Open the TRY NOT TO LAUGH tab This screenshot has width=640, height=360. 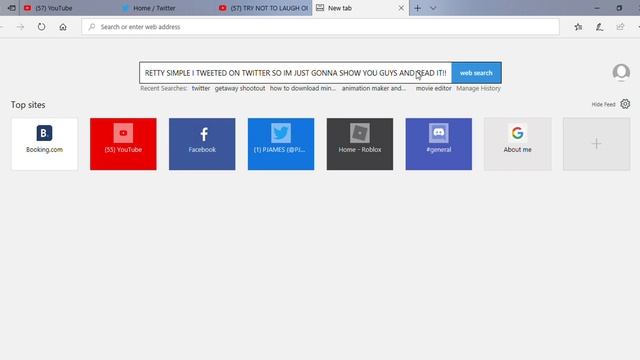(x=263, y=8)
